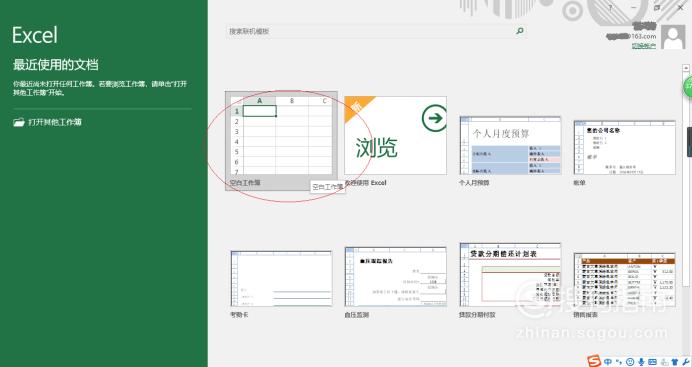
Task: Select the 空白工作簿 blank workbook template
Action: (x=281, y=141)
